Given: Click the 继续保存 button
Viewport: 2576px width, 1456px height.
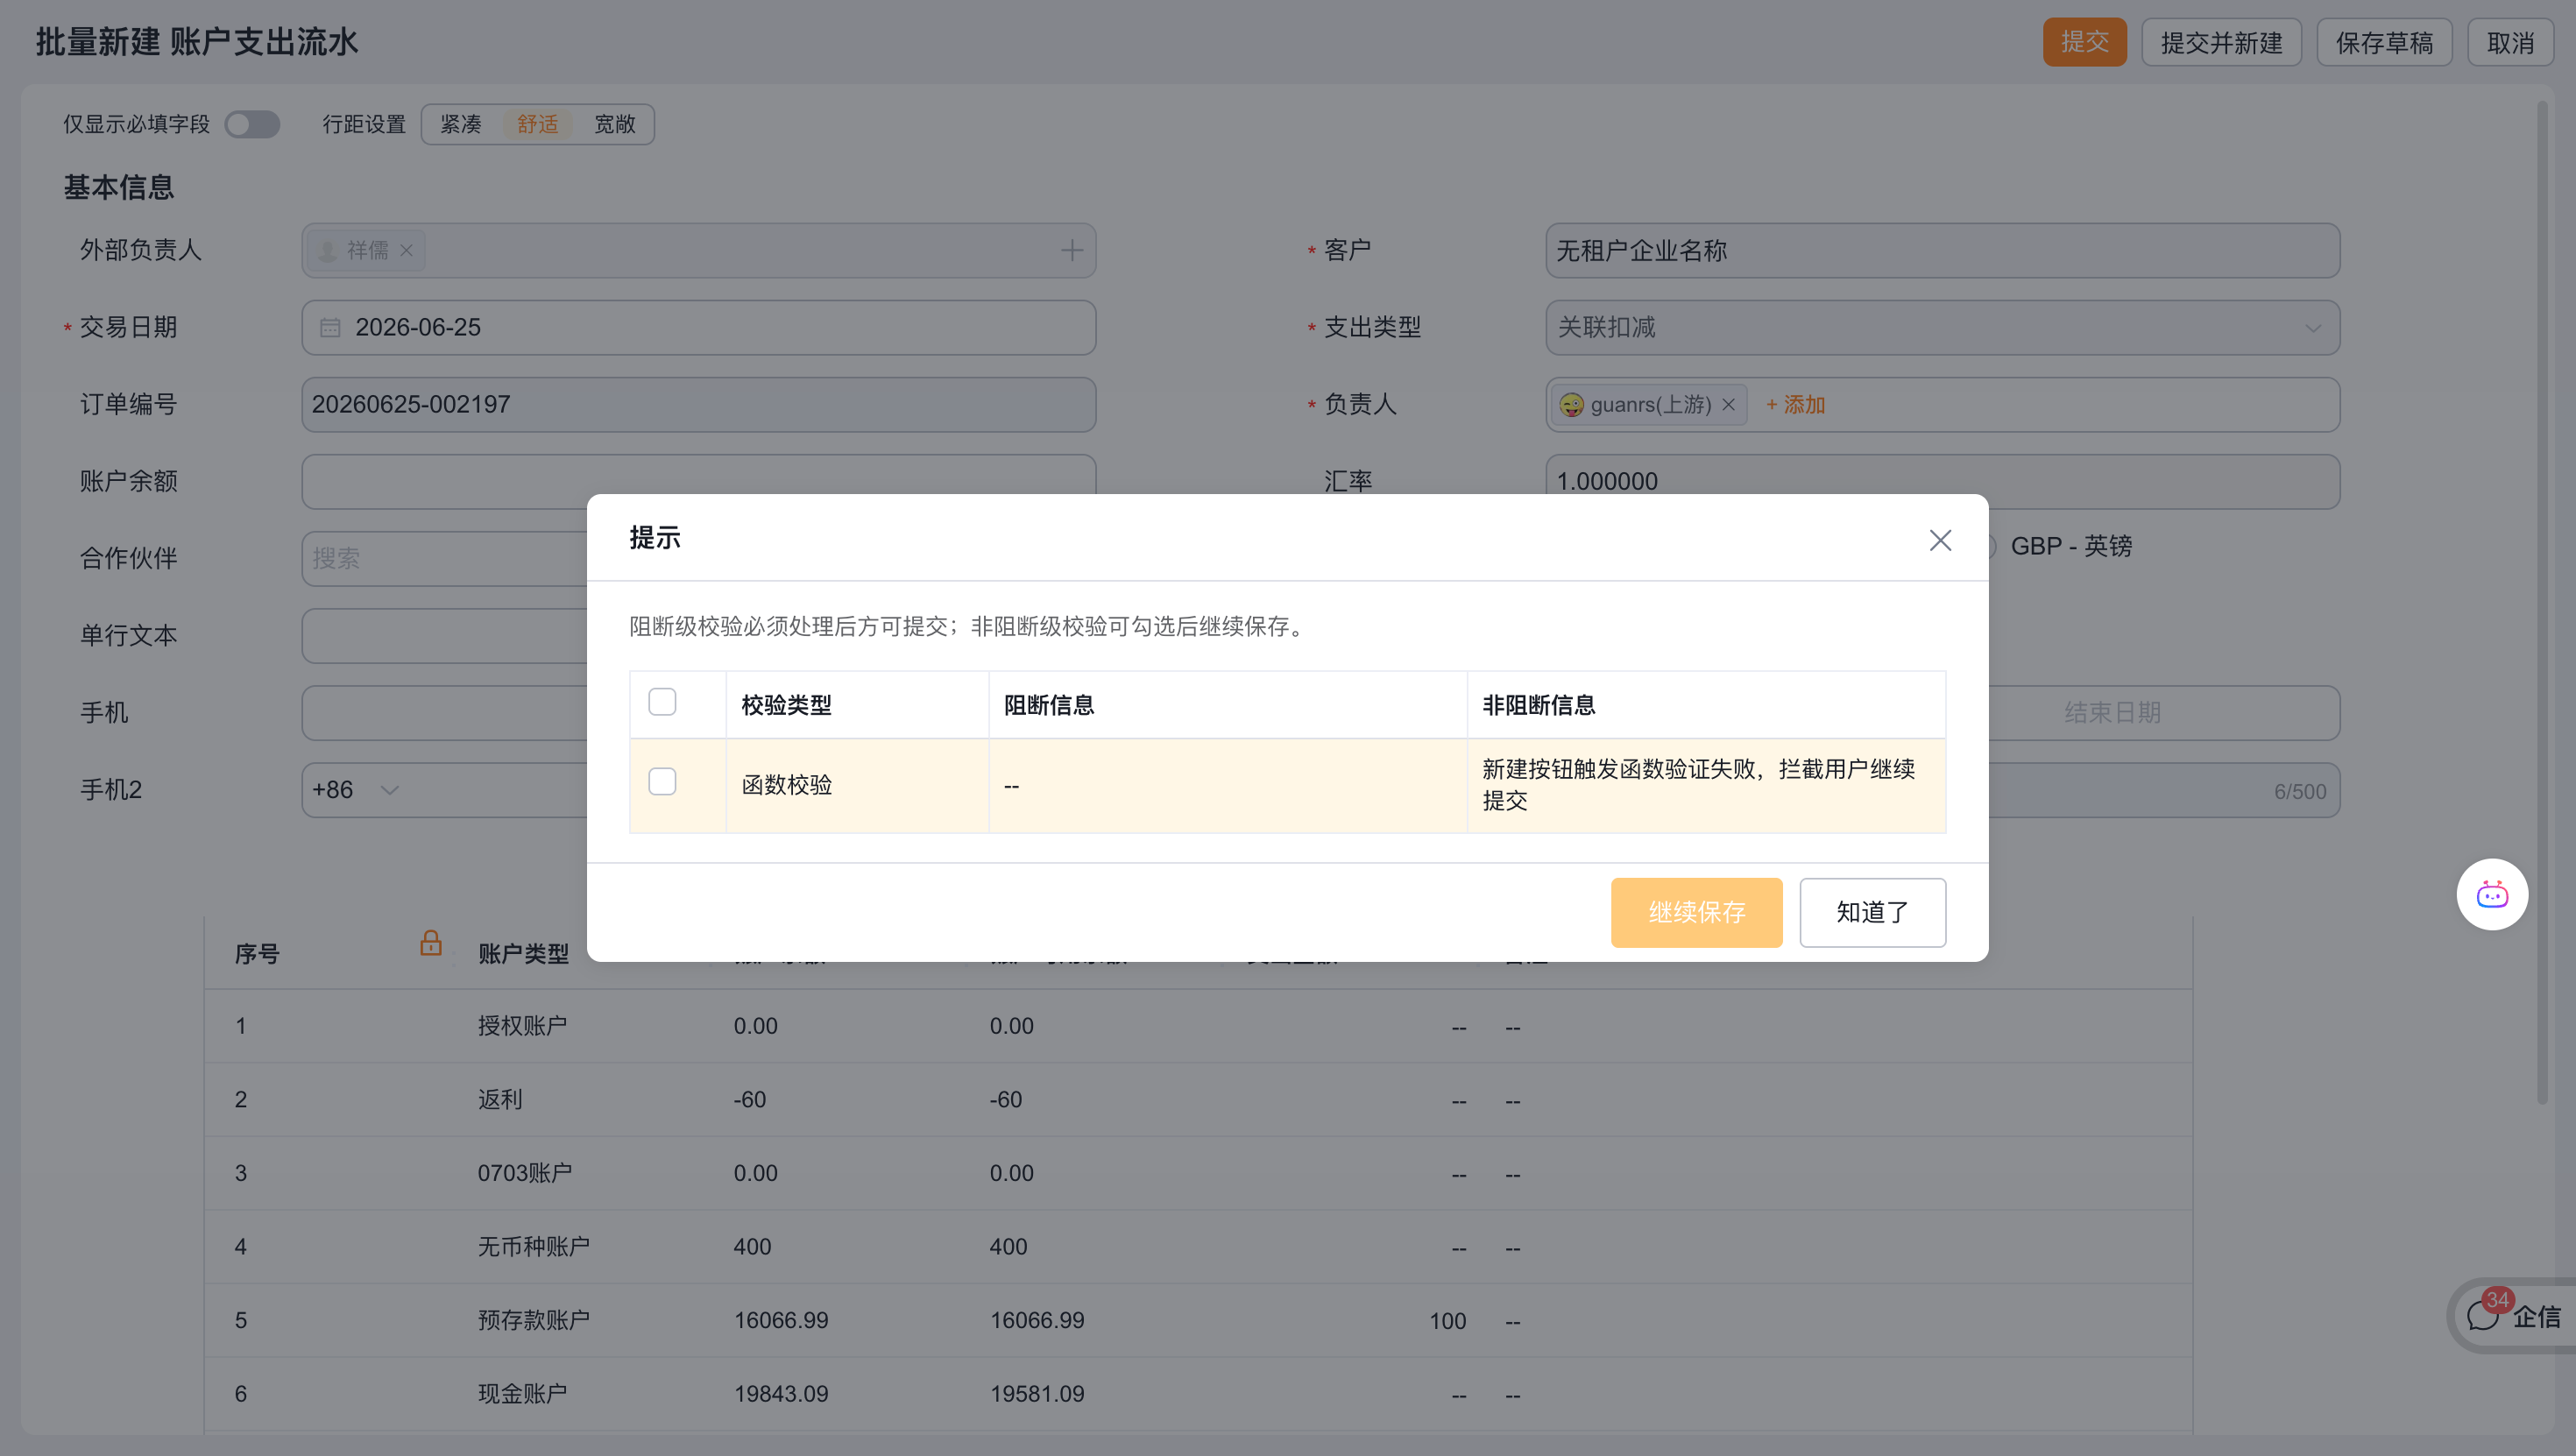Looking at the screenshot, I should 1696,912.
